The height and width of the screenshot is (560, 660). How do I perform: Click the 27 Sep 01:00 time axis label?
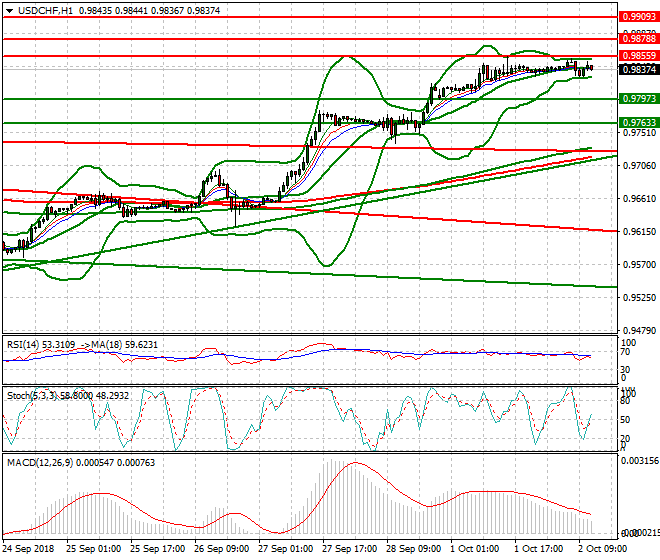coord(285,549)
